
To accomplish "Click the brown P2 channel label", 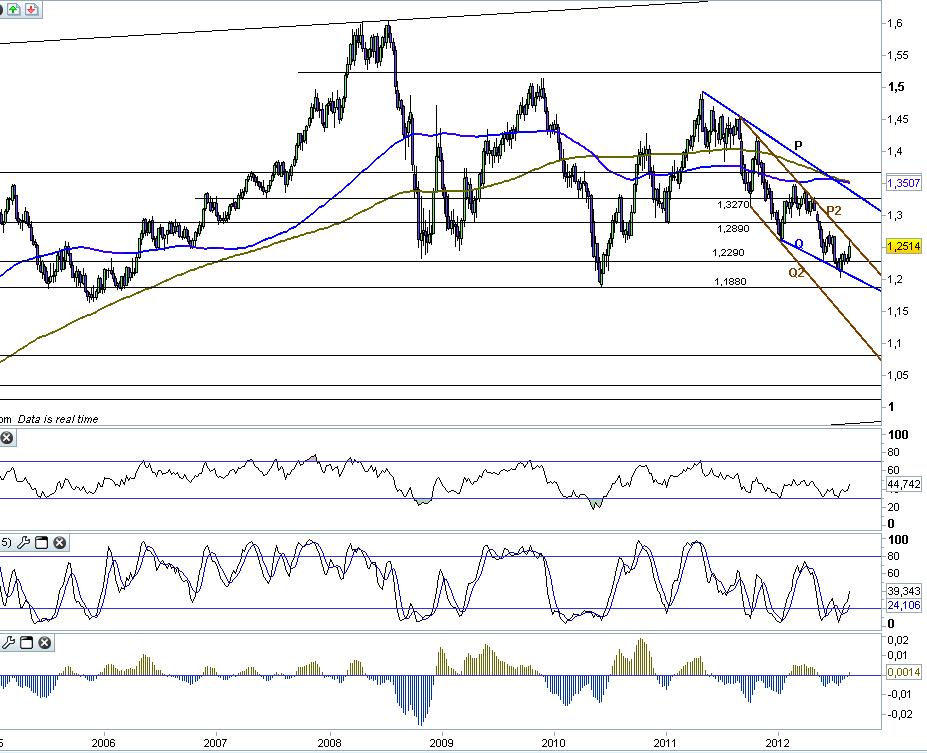I will (833, 210).
